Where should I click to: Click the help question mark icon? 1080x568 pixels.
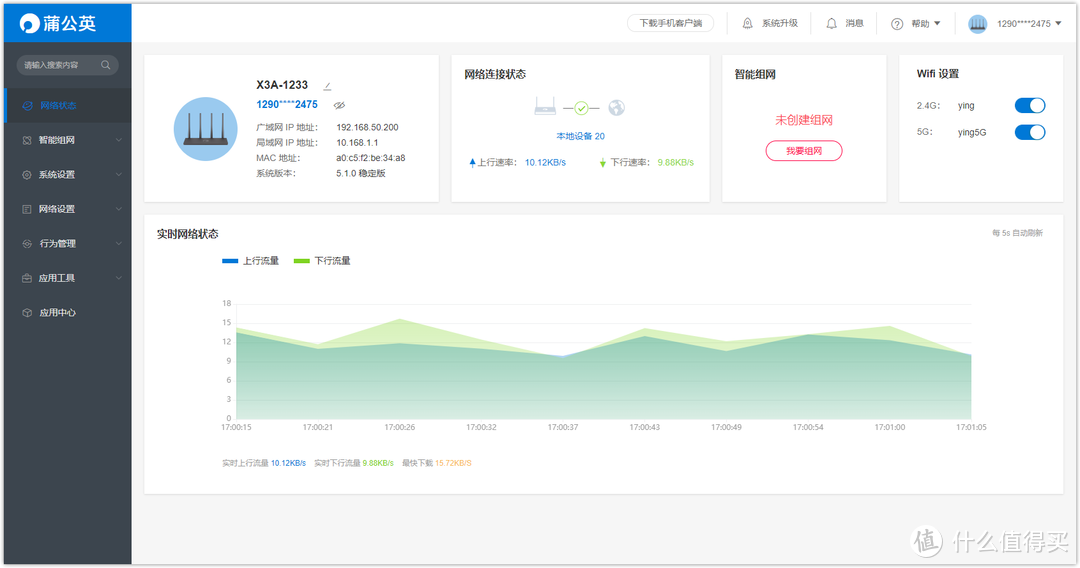pyautogui.click(x=897, y=24)
